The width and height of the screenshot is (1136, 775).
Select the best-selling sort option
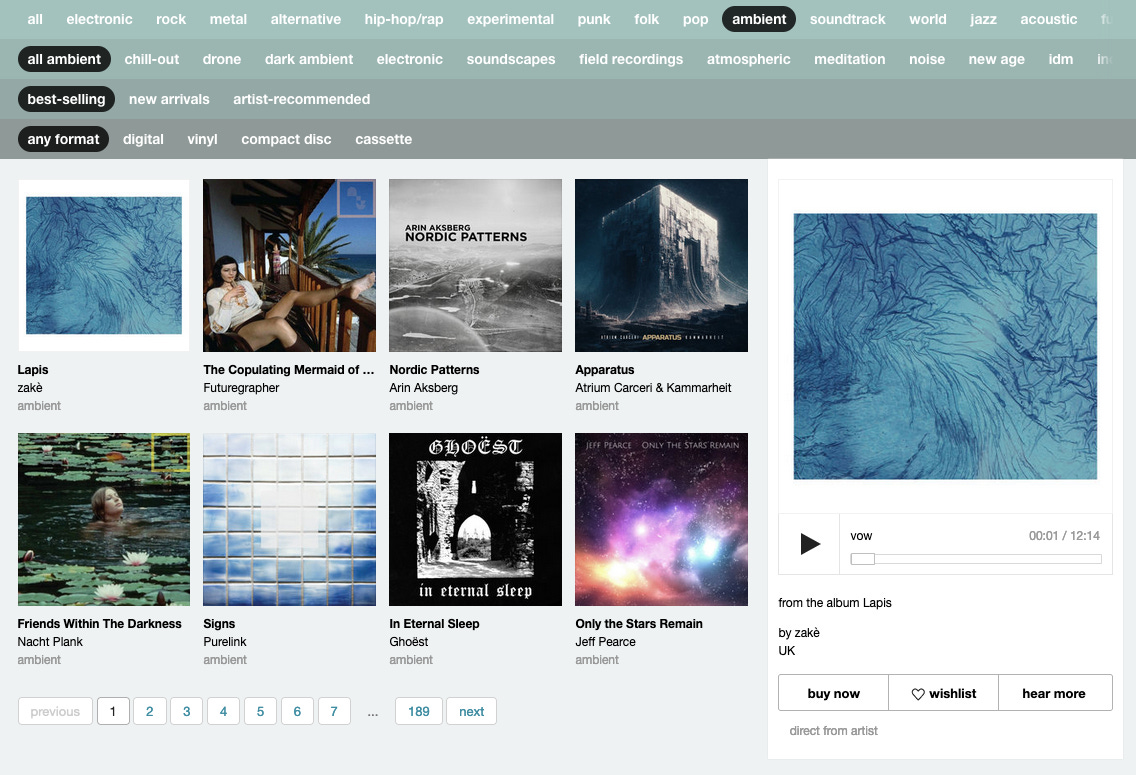66,99
